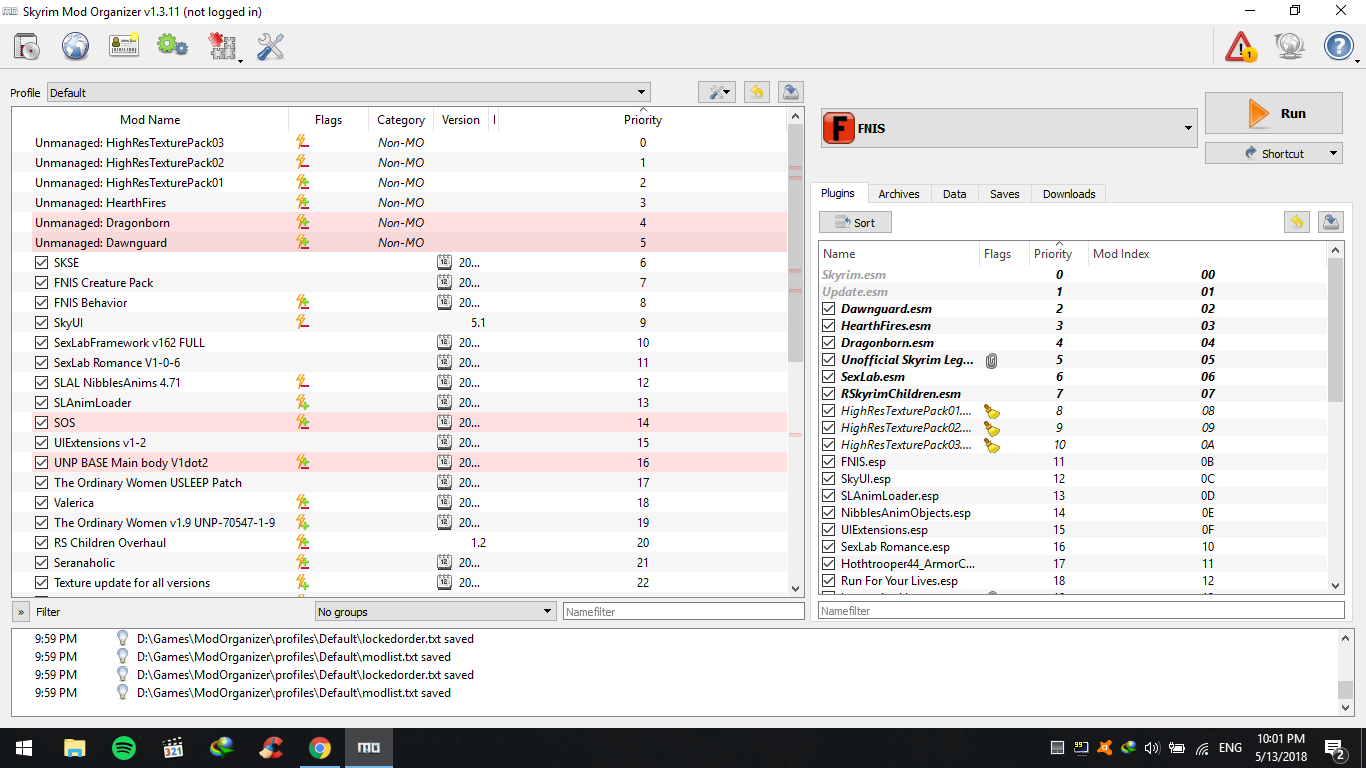
Task: Click the log panel vertical scrollbar
Action: 1346,672
